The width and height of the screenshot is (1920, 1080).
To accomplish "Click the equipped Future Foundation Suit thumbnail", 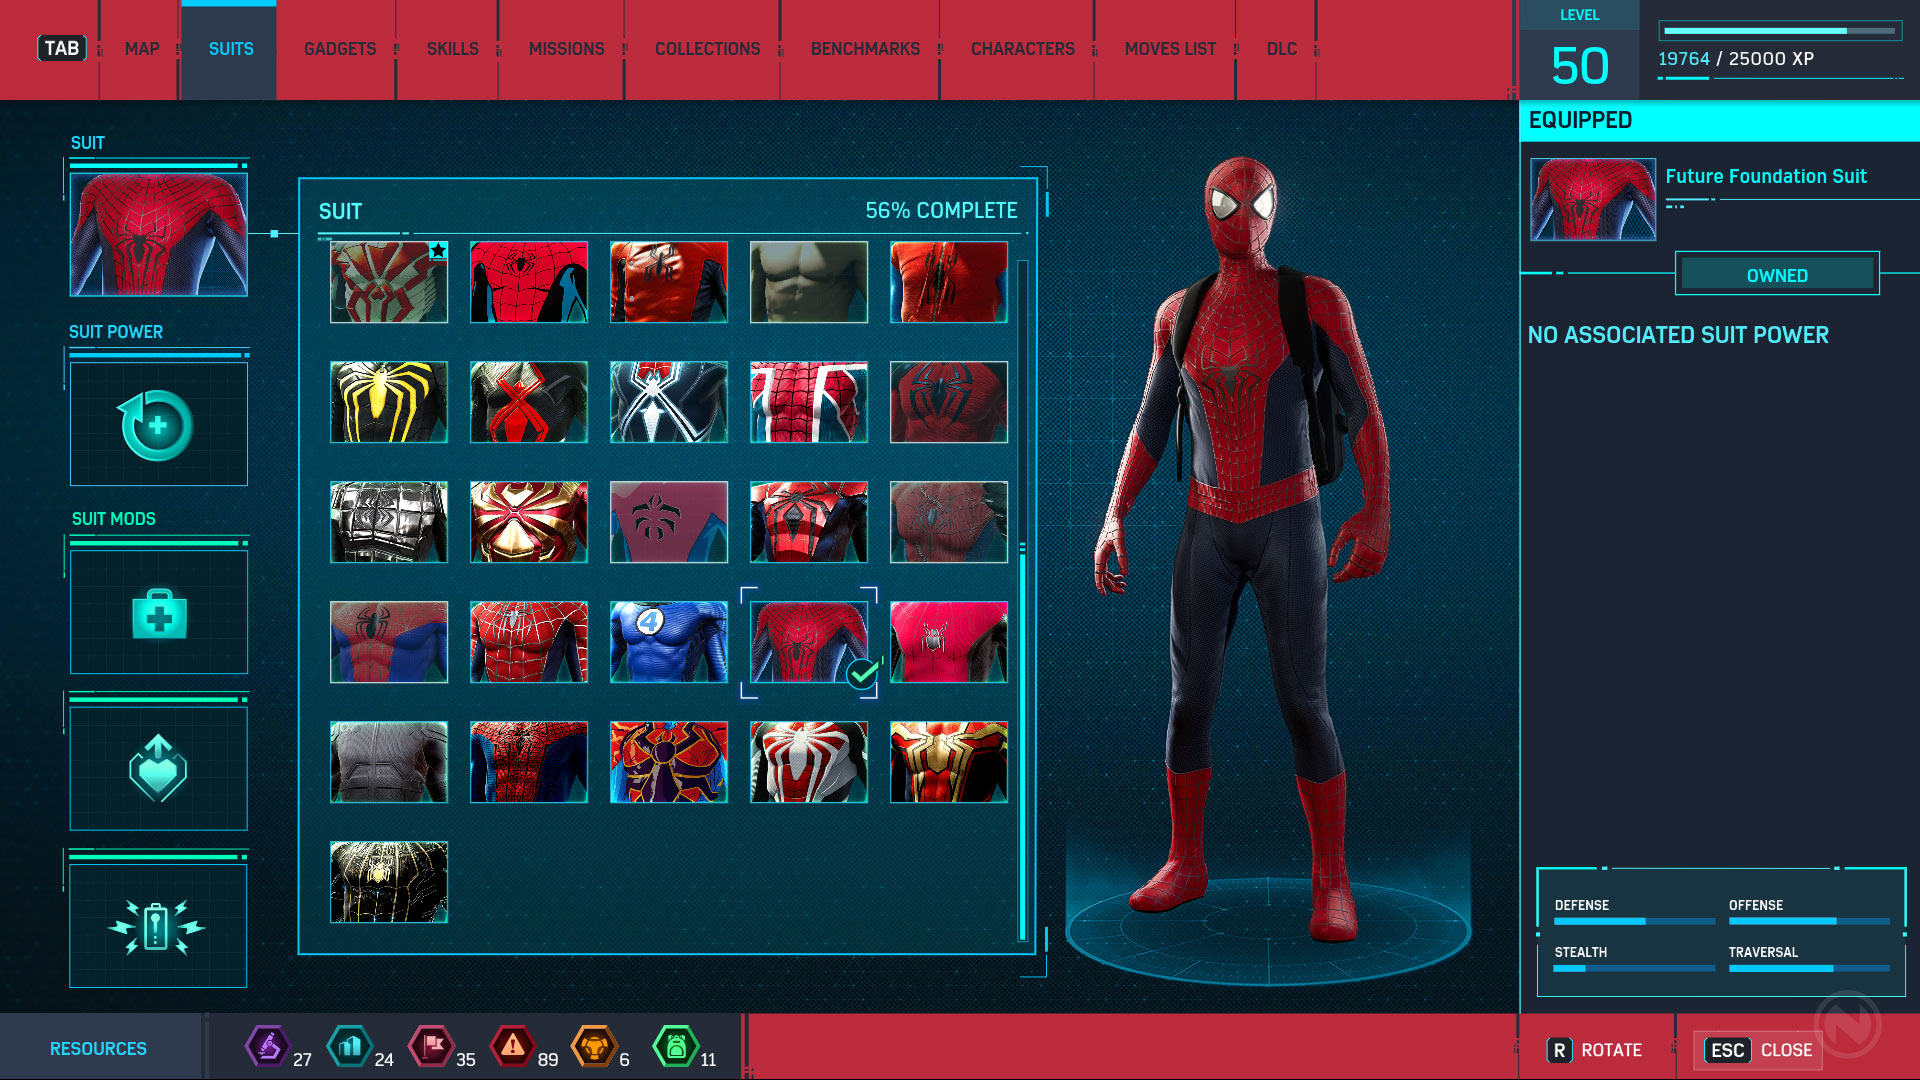I will (x=1591, y=199).
